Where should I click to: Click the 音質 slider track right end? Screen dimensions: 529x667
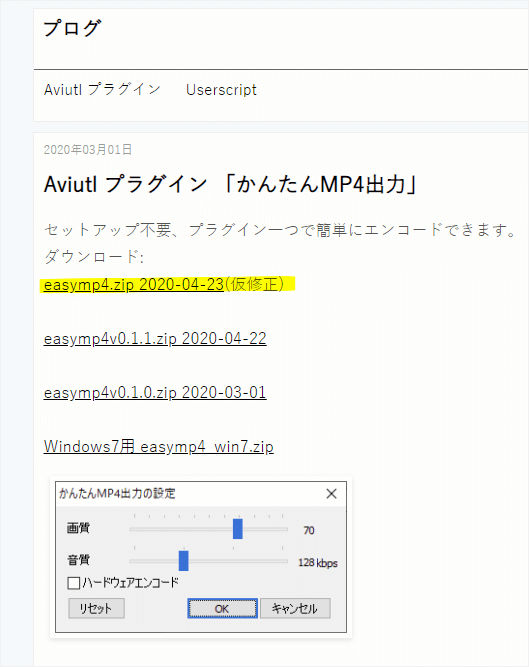point(286,561)
